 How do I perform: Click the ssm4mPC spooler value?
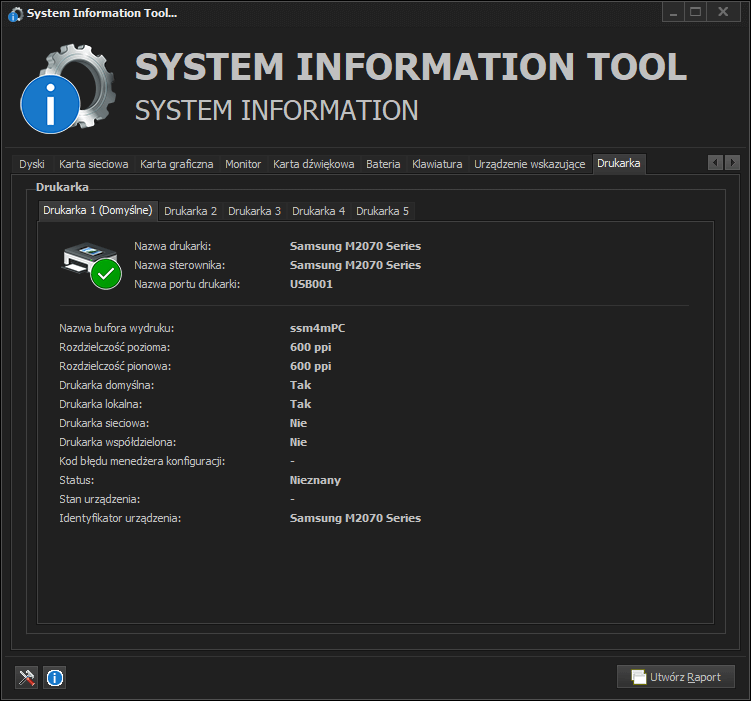click(317, 328)
